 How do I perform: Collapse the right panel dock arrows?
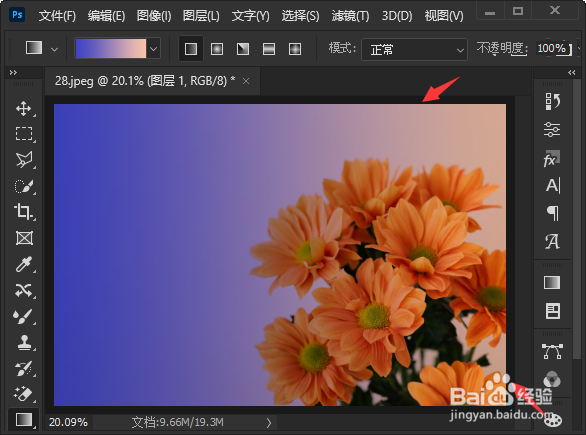tap(572, 72)
